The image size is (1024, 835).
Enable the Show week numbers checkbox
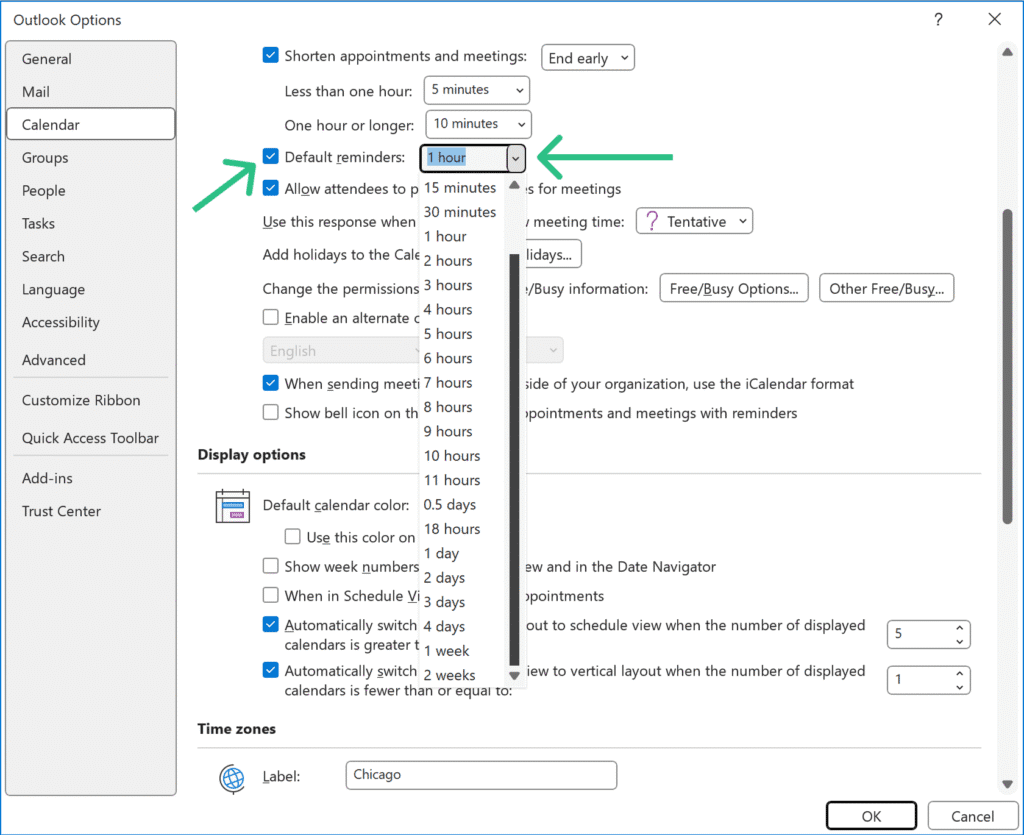(x=270, y=566)
